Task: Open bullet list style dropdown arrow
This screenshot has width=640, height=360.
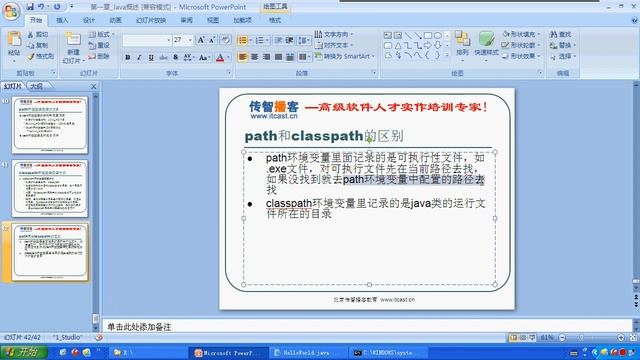Action: pos(250,40)
